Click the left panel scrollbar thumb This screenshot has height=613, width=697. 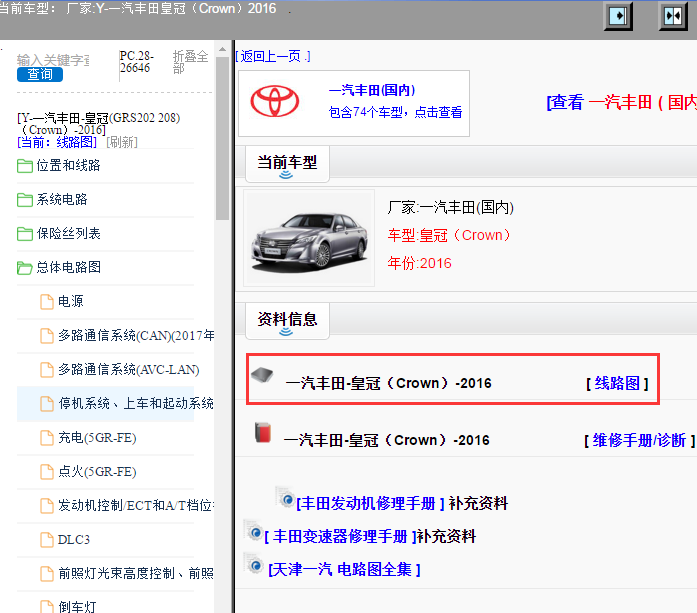point(222,138)
